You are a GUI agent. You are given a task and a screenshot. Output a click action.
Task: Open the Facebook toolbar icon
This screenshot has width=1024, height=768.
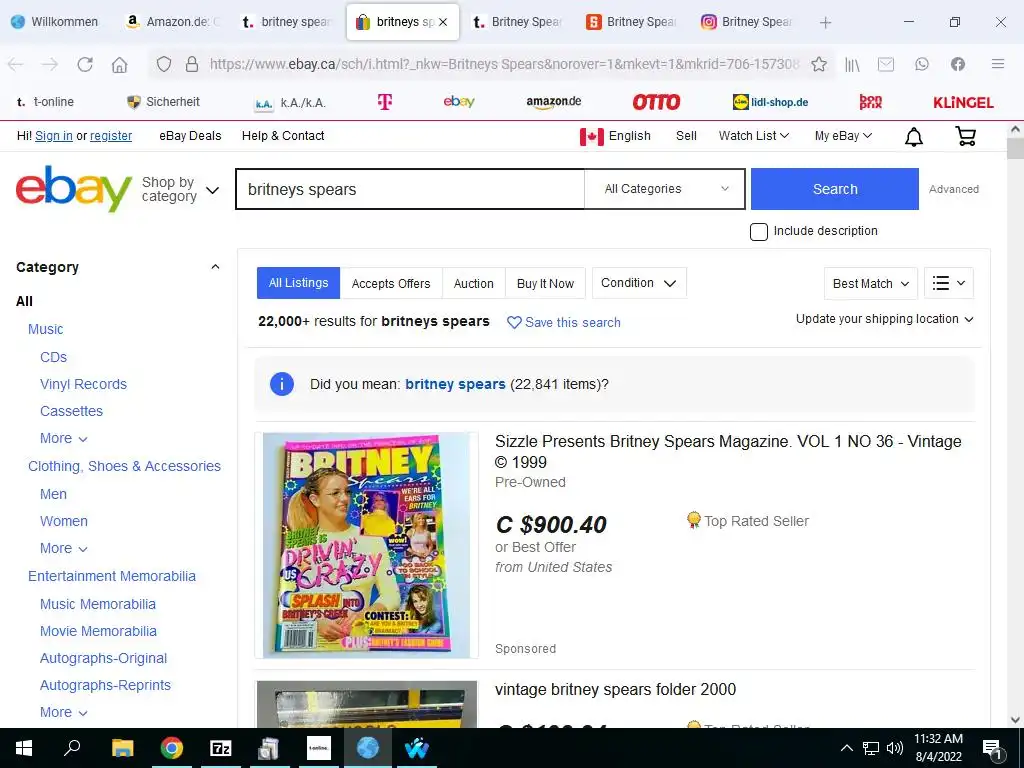957,64
